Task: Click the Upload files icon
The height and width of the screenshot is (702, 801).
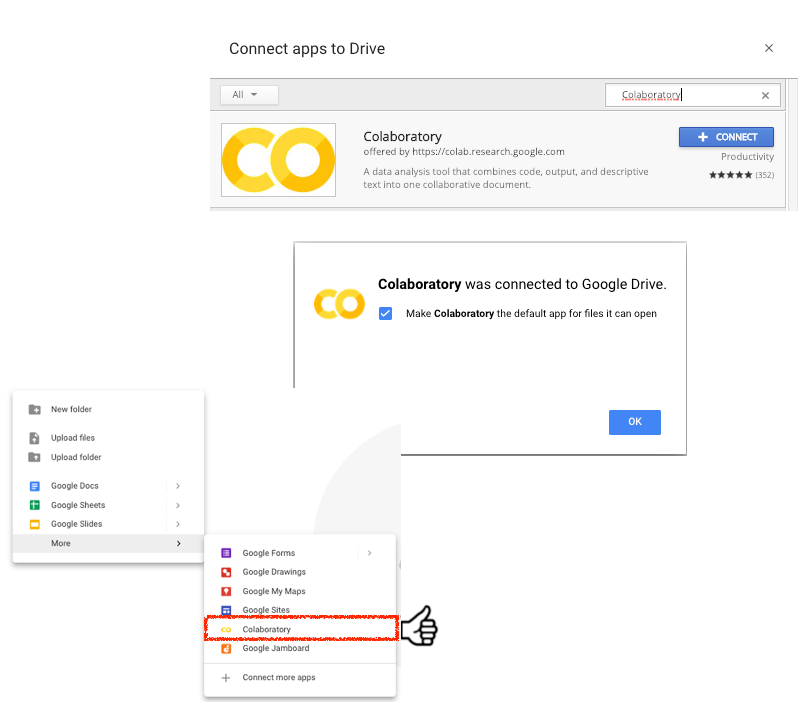Action: [x=34, y=438]
